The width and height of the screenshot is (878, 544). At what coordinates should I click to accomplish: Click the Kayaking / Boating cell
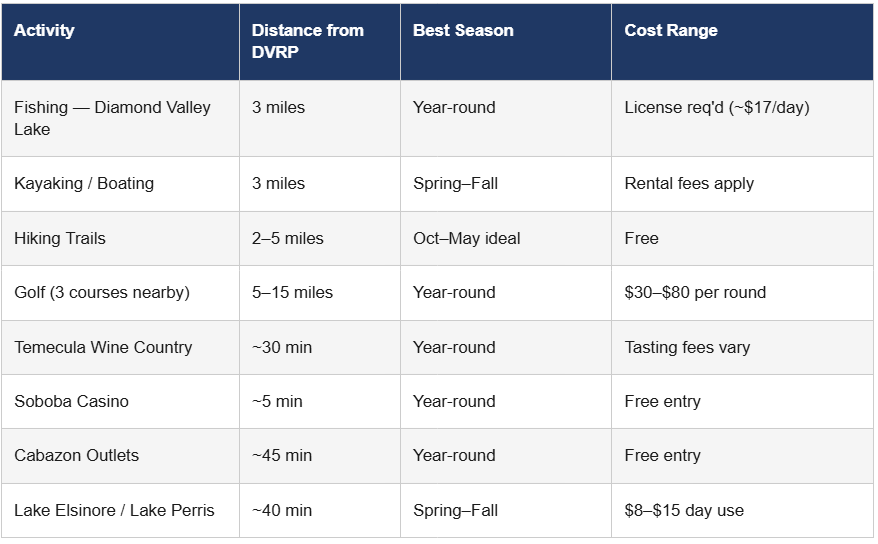(x=84, y=184)
